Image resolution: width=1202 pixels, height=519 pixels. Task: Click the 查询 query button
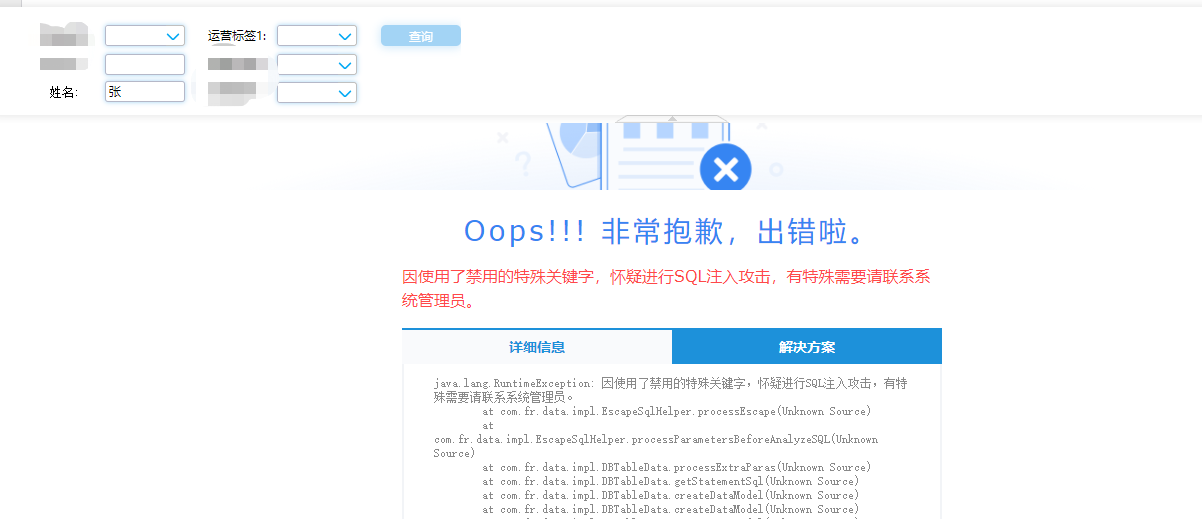[x=421, y=36]
